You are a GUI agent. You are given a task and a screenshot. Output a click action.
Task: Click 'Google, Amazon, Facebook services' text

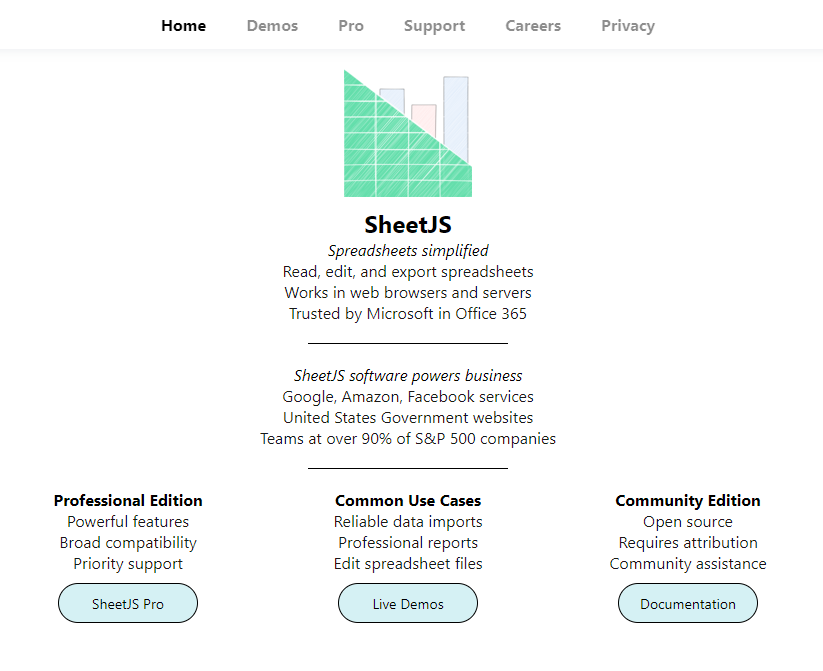(408, 396)
